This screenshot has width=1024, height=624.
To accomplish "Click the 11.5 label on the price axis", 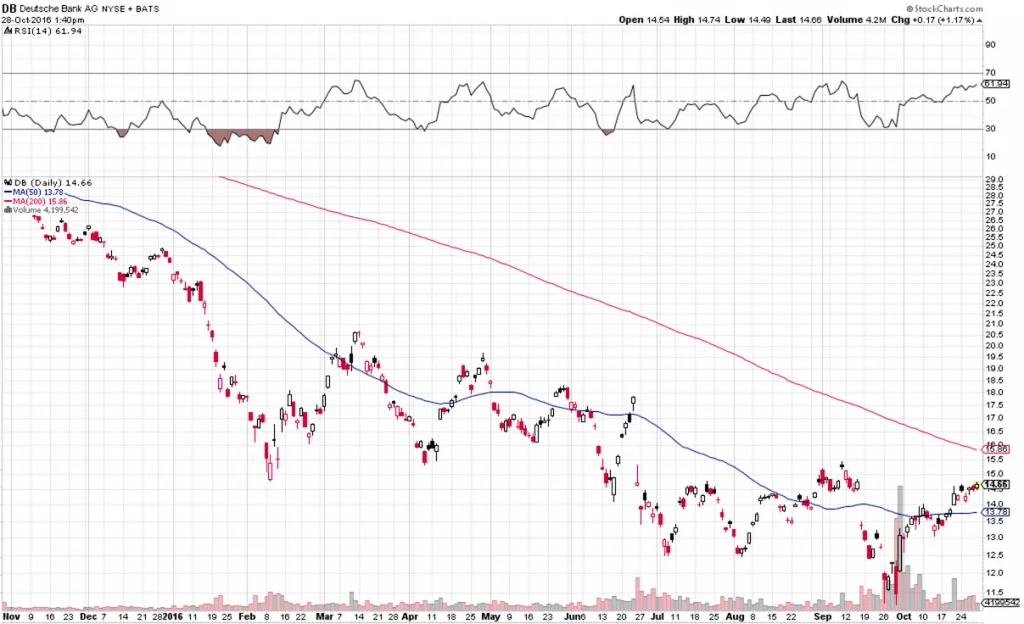I will coord(993,592).
